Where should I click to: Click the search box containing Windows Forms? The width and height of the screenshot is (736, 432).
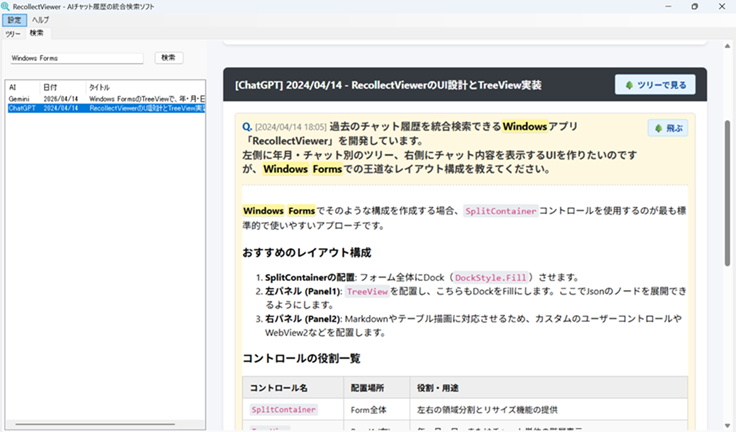(76, 58)
